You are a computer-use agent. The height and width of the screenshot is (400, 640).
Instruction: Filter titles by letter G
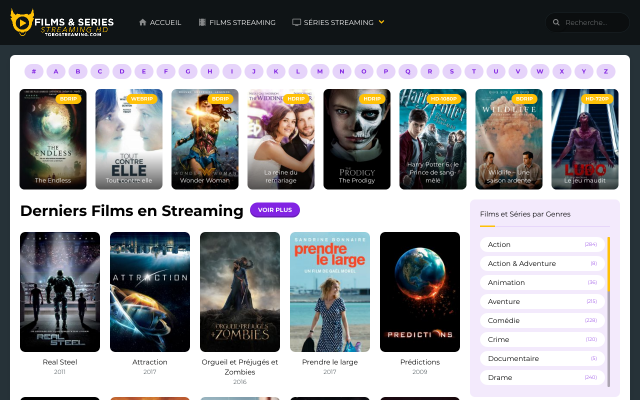188,71
